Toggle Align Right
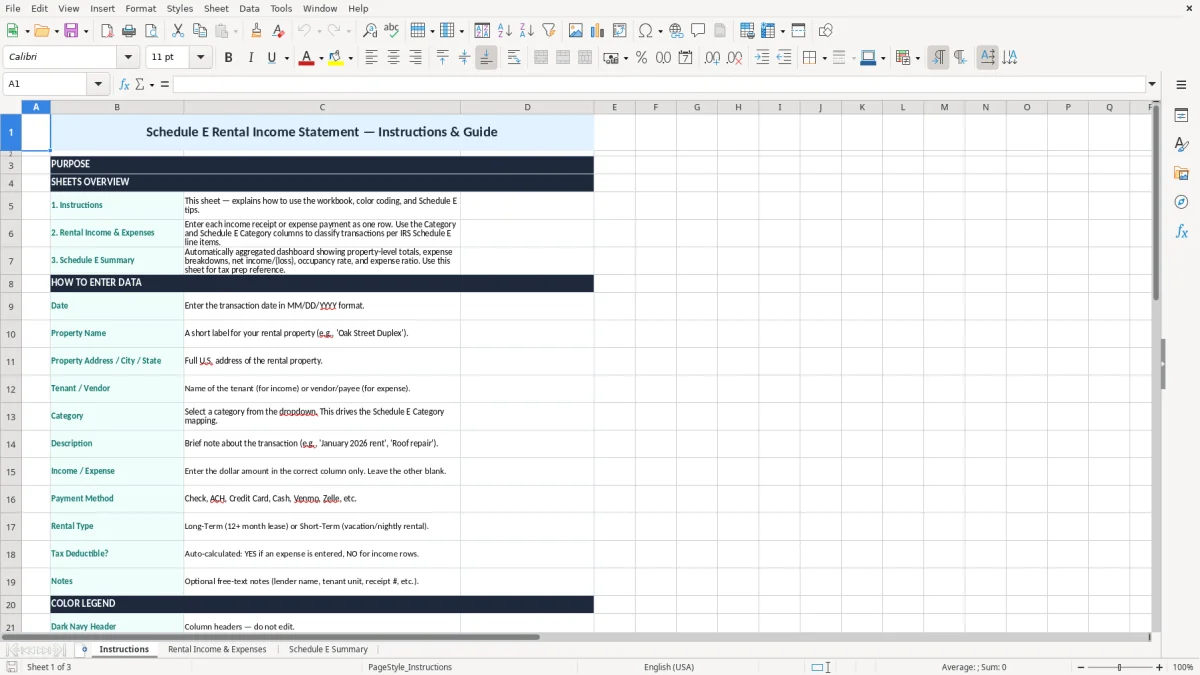The image size is (1200, 675). pos(415,58)
